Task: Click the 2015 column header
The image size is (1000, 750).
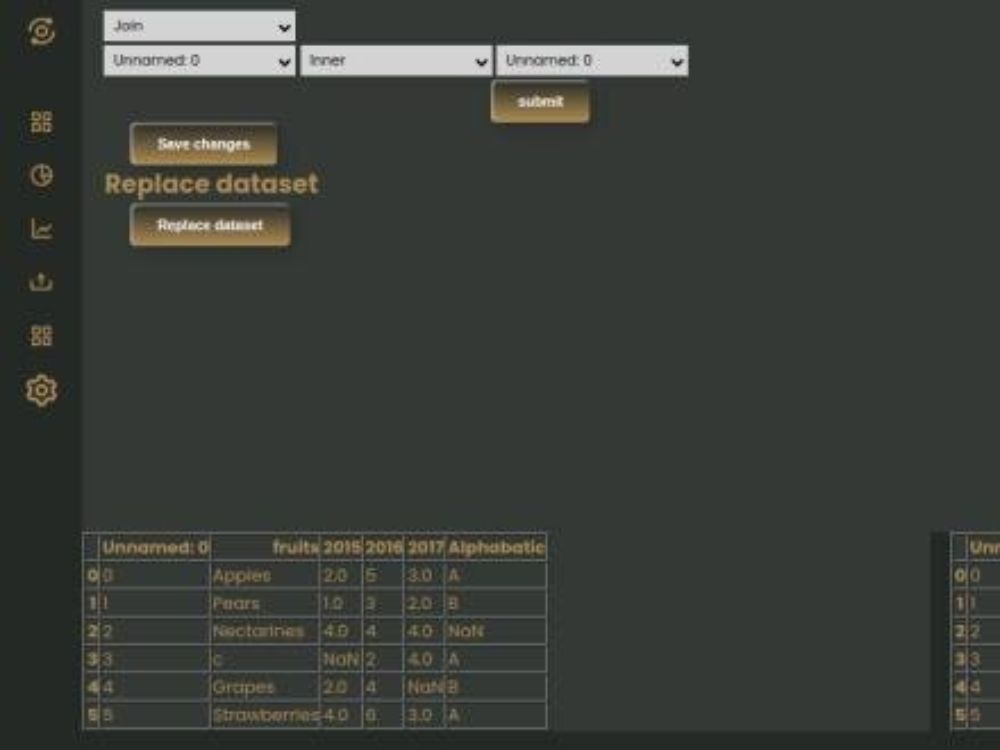Action: coord(341,547)
